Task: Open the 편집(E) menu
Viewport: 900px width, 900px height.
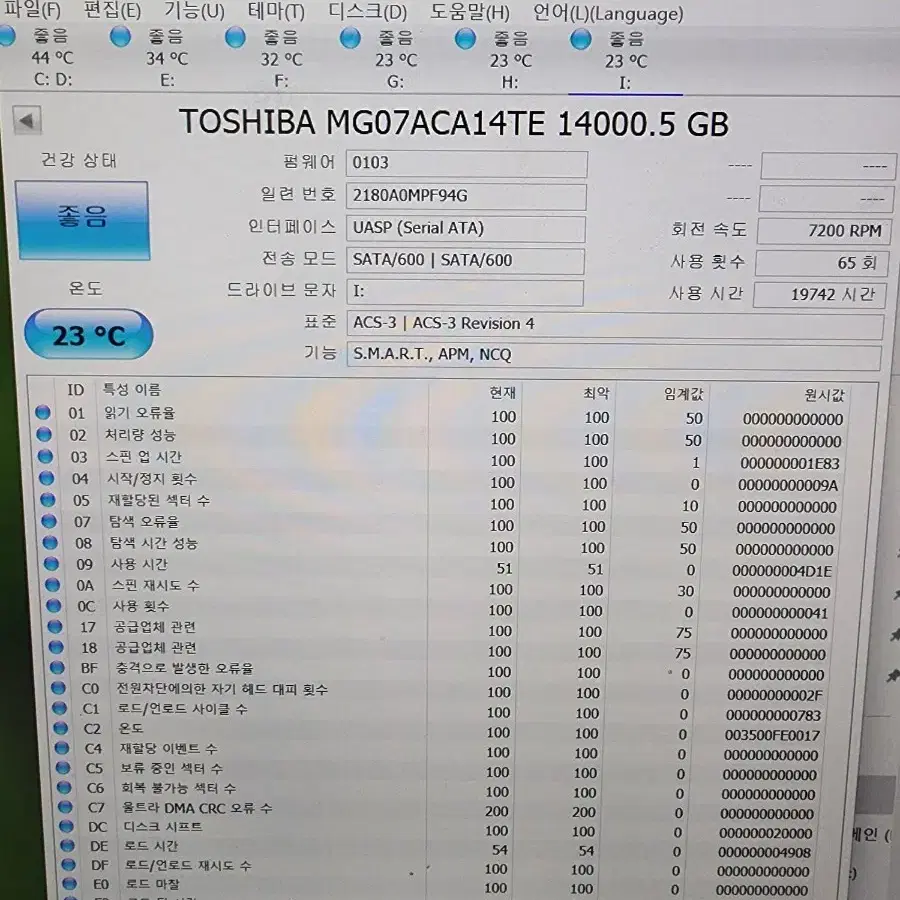Action: (x=112, y=10)
